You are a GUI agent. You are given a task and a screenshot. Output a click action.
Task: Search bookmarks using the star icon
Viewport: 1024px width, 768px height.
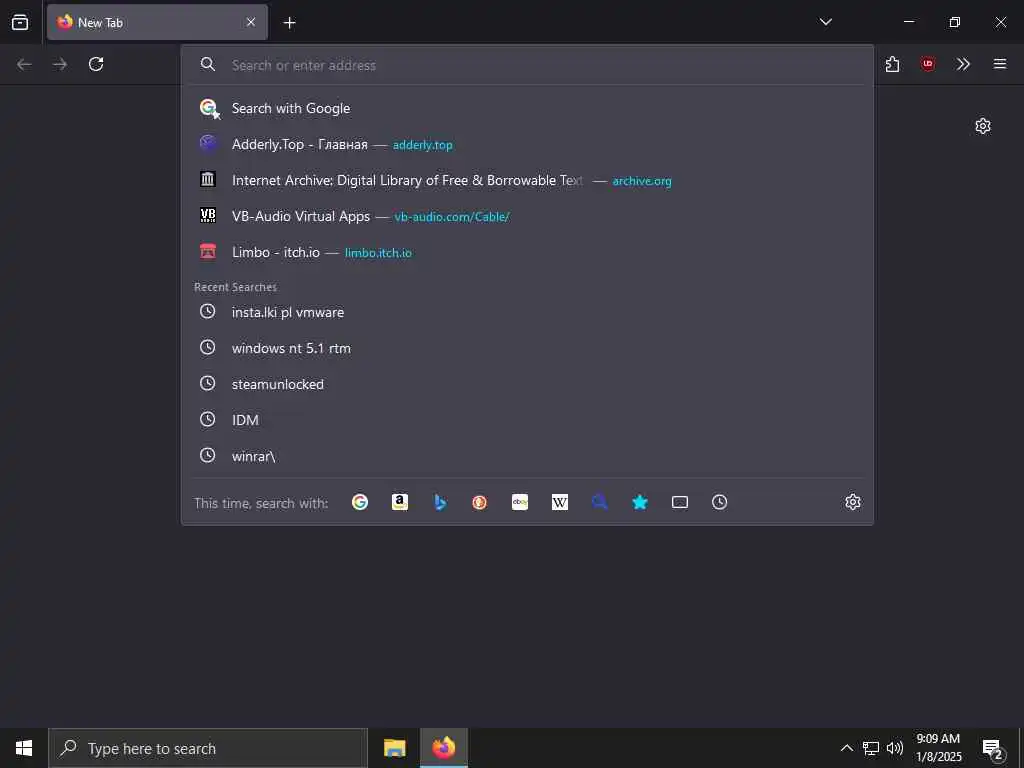[640, 502]
